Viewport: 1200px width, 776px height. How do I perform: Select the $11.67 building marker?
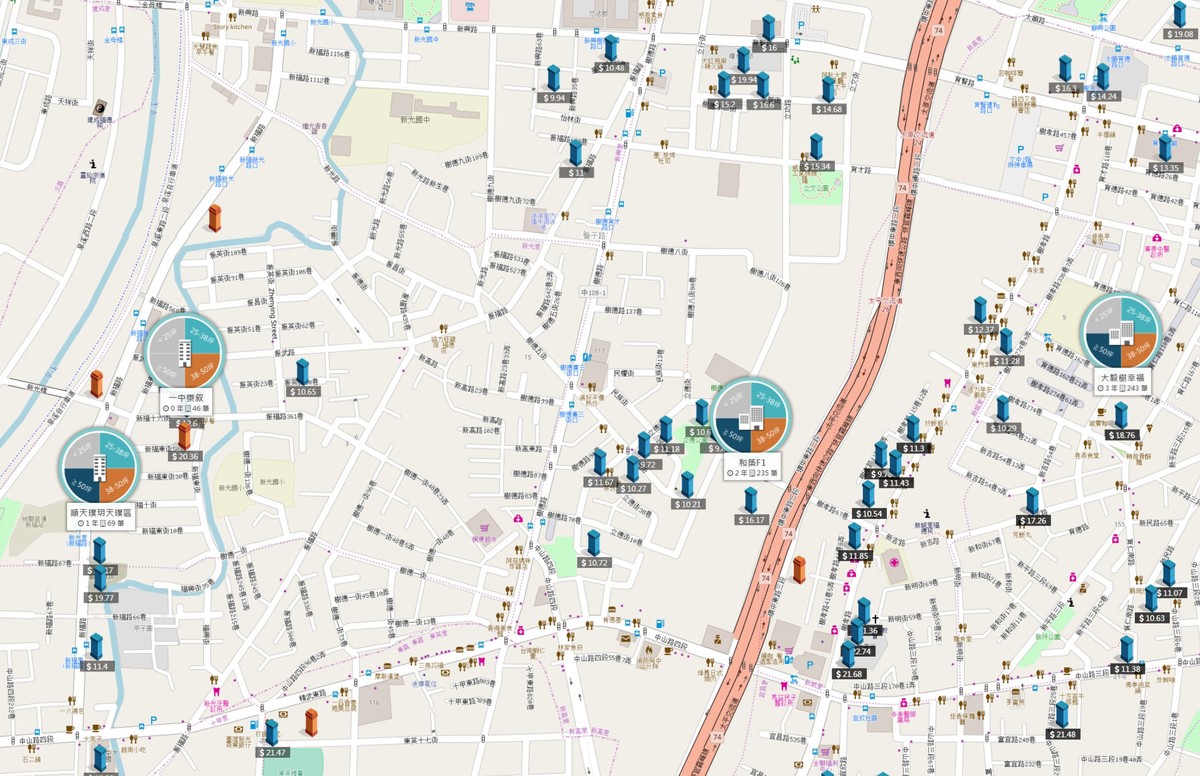coord(600,462)
